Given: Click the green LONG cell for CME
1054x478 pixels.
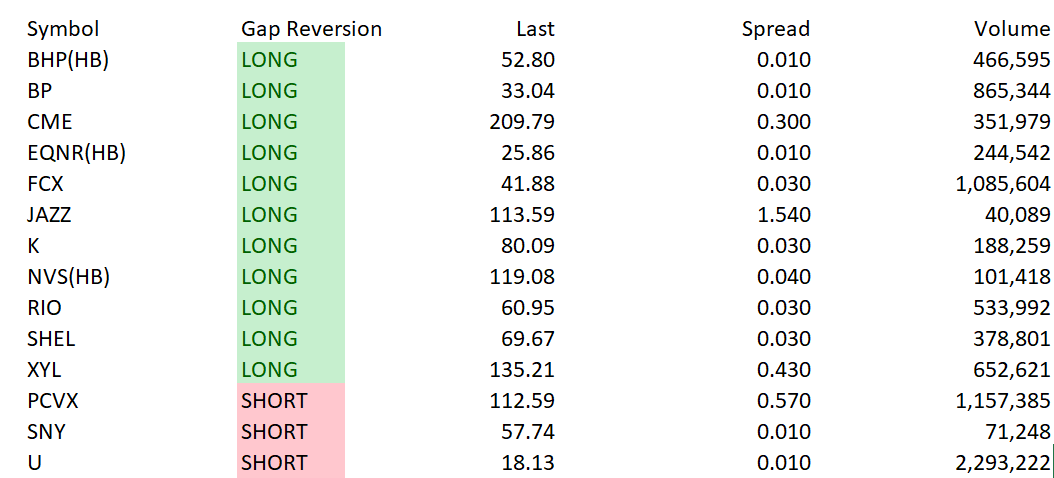Looking at the screenshot, I should click(290, 122).
